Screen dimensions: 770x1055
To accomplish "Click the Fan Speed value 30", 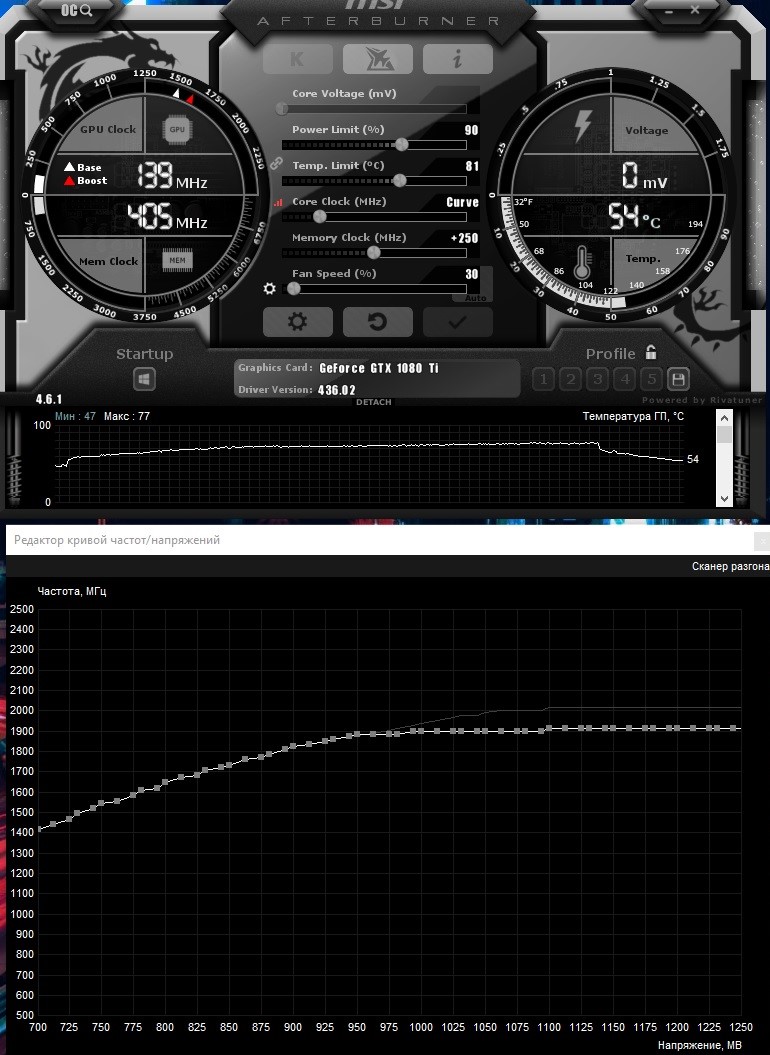I will (x=471, y=275).
